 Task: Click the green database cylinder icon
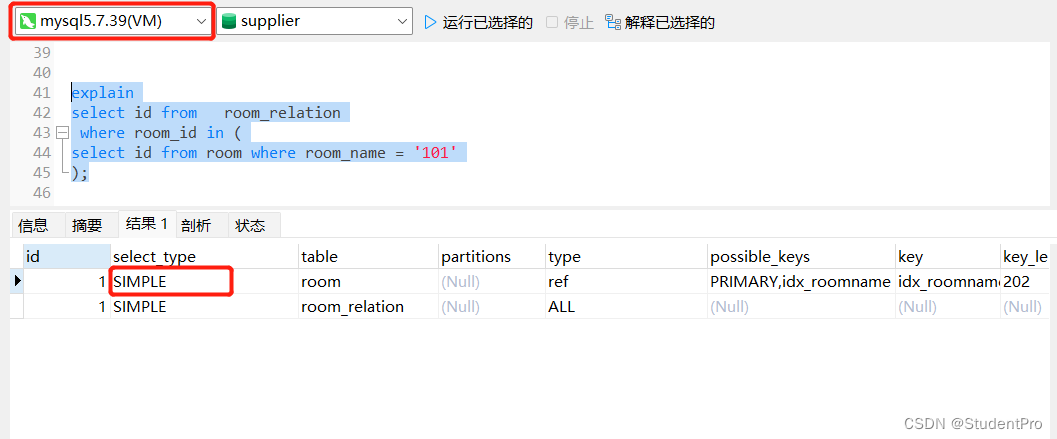229,22
